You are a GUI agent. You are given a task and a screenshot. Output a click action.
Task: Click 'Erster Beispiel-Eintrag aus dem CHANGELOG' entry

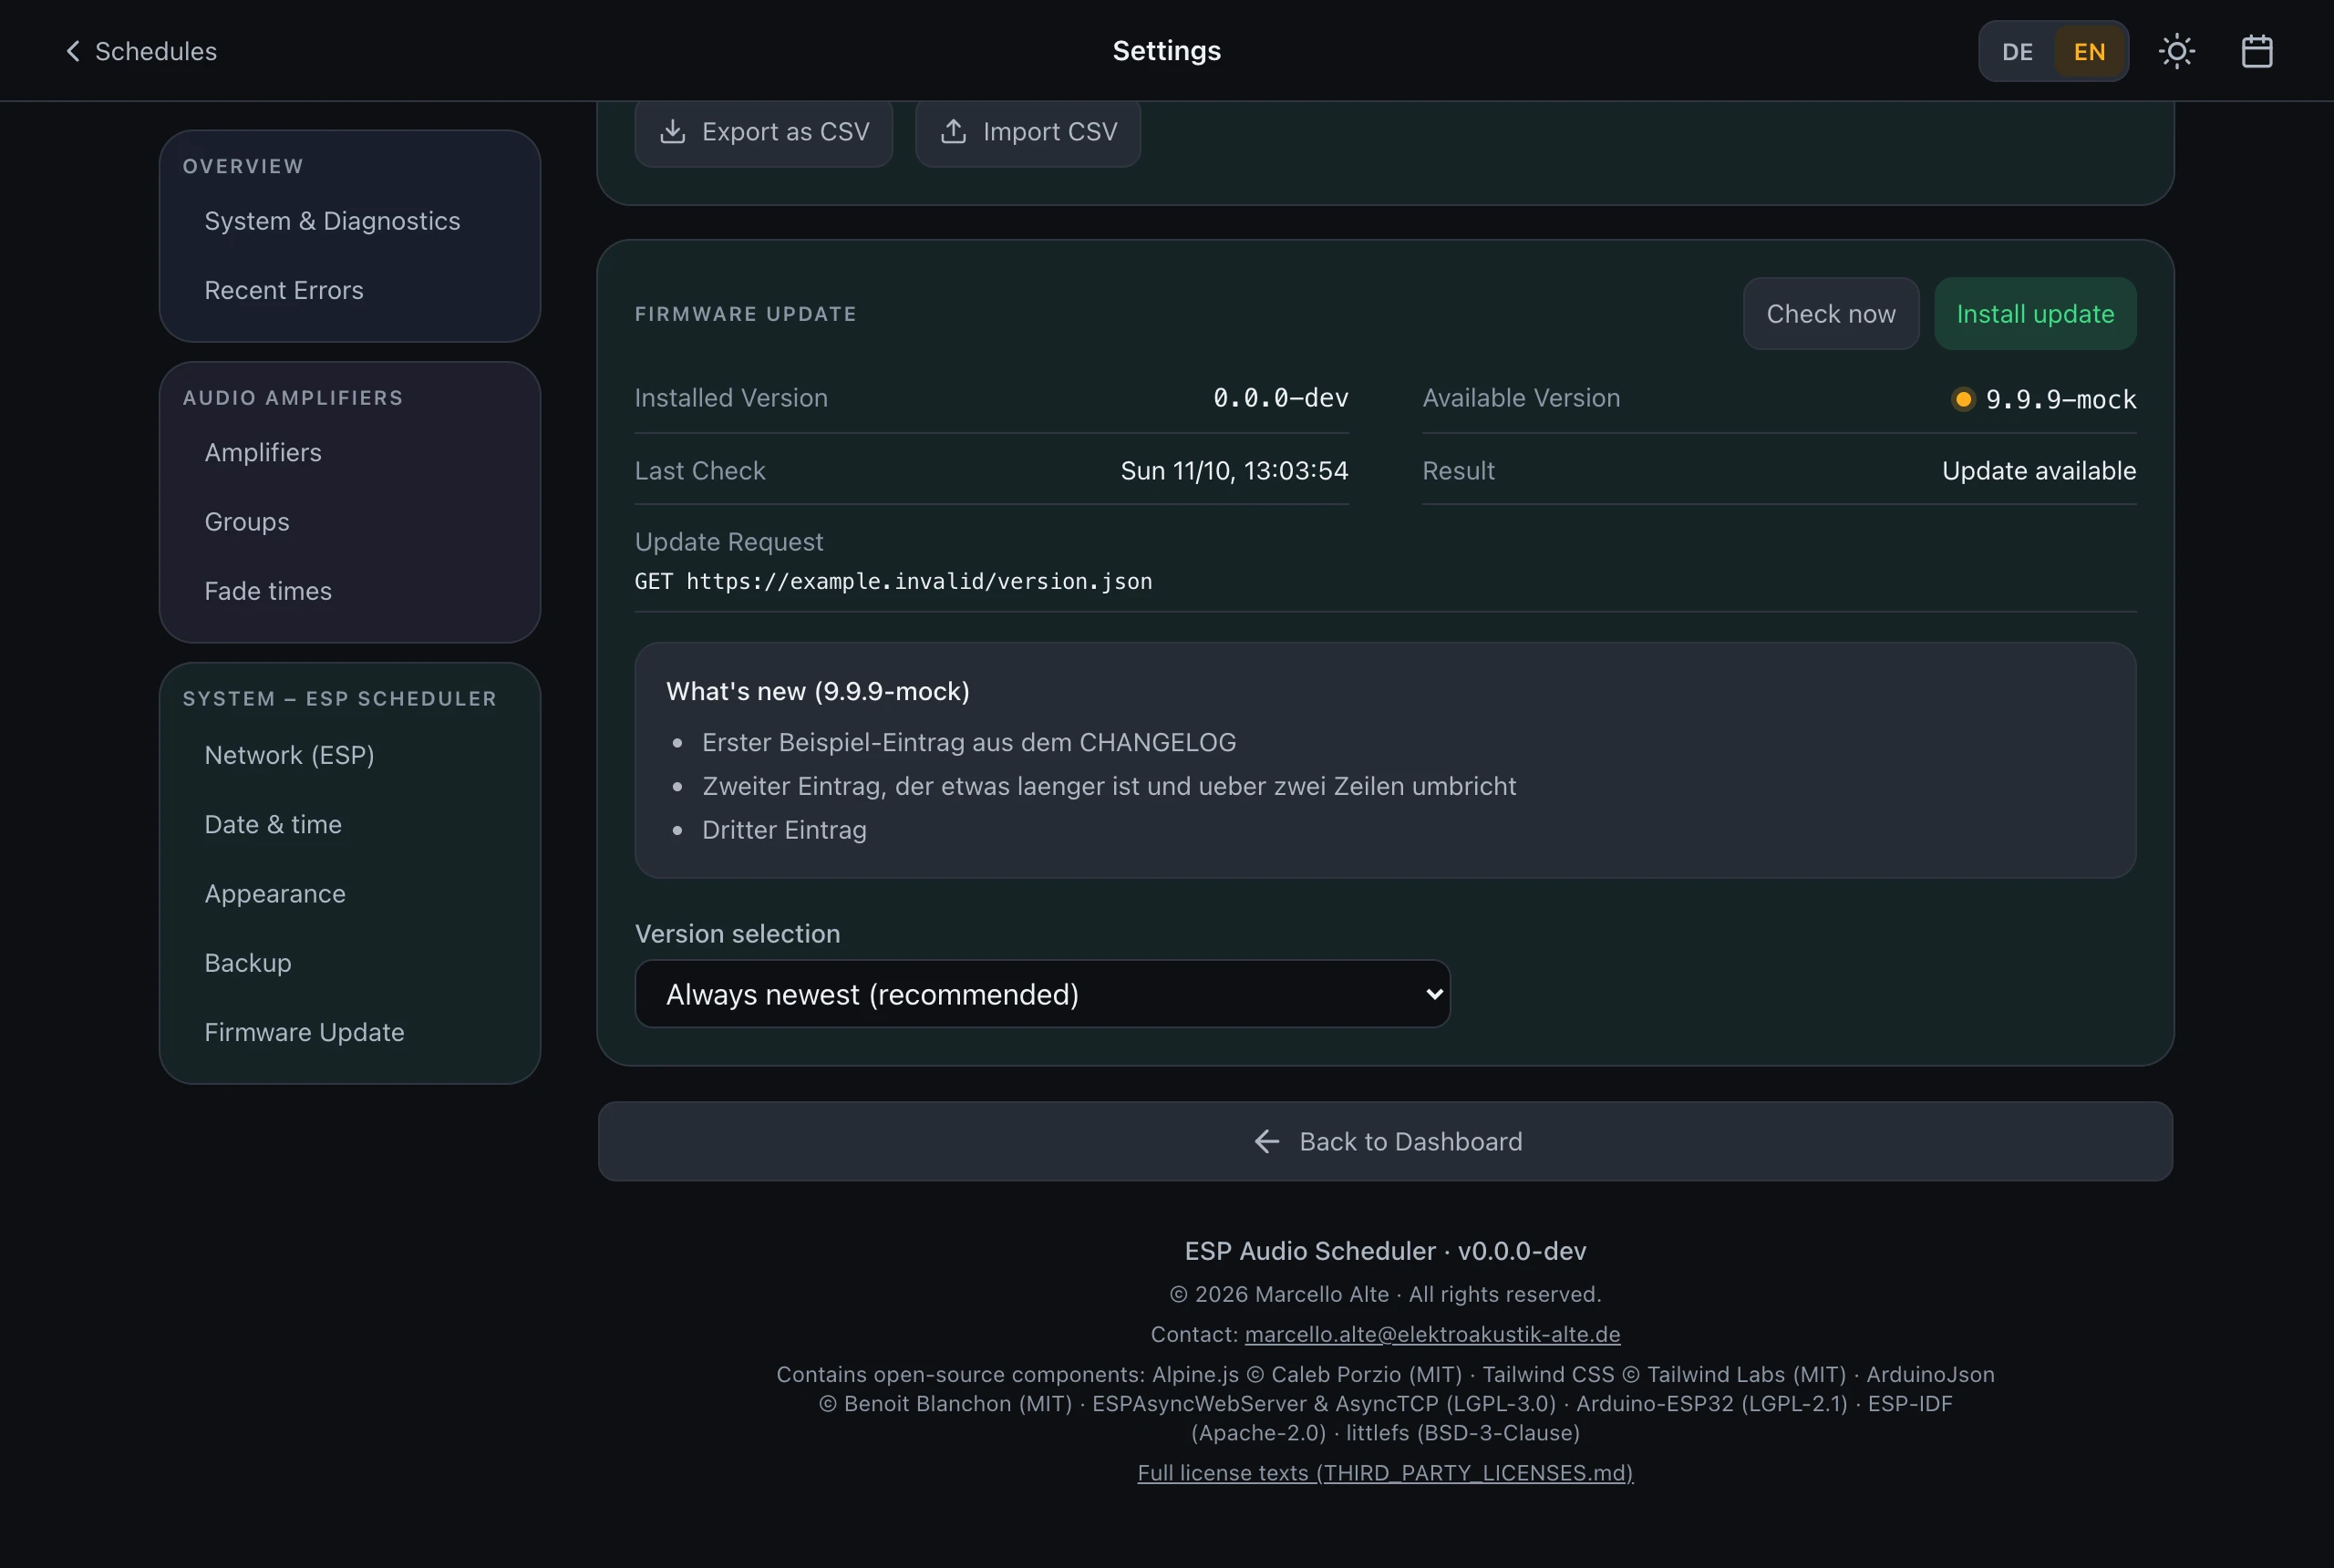tap(969, 742)
